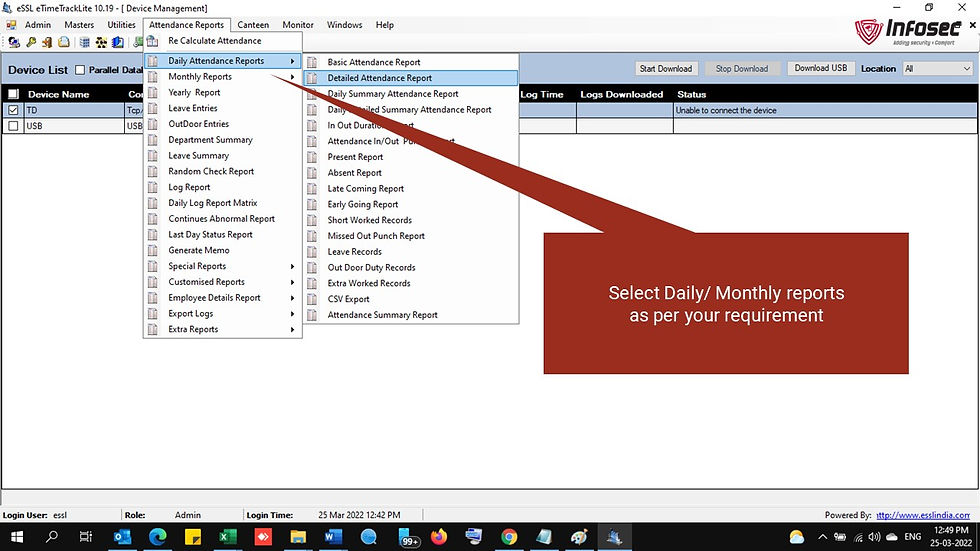Open File Explorer from the taskbar

[x=298, y=537]
